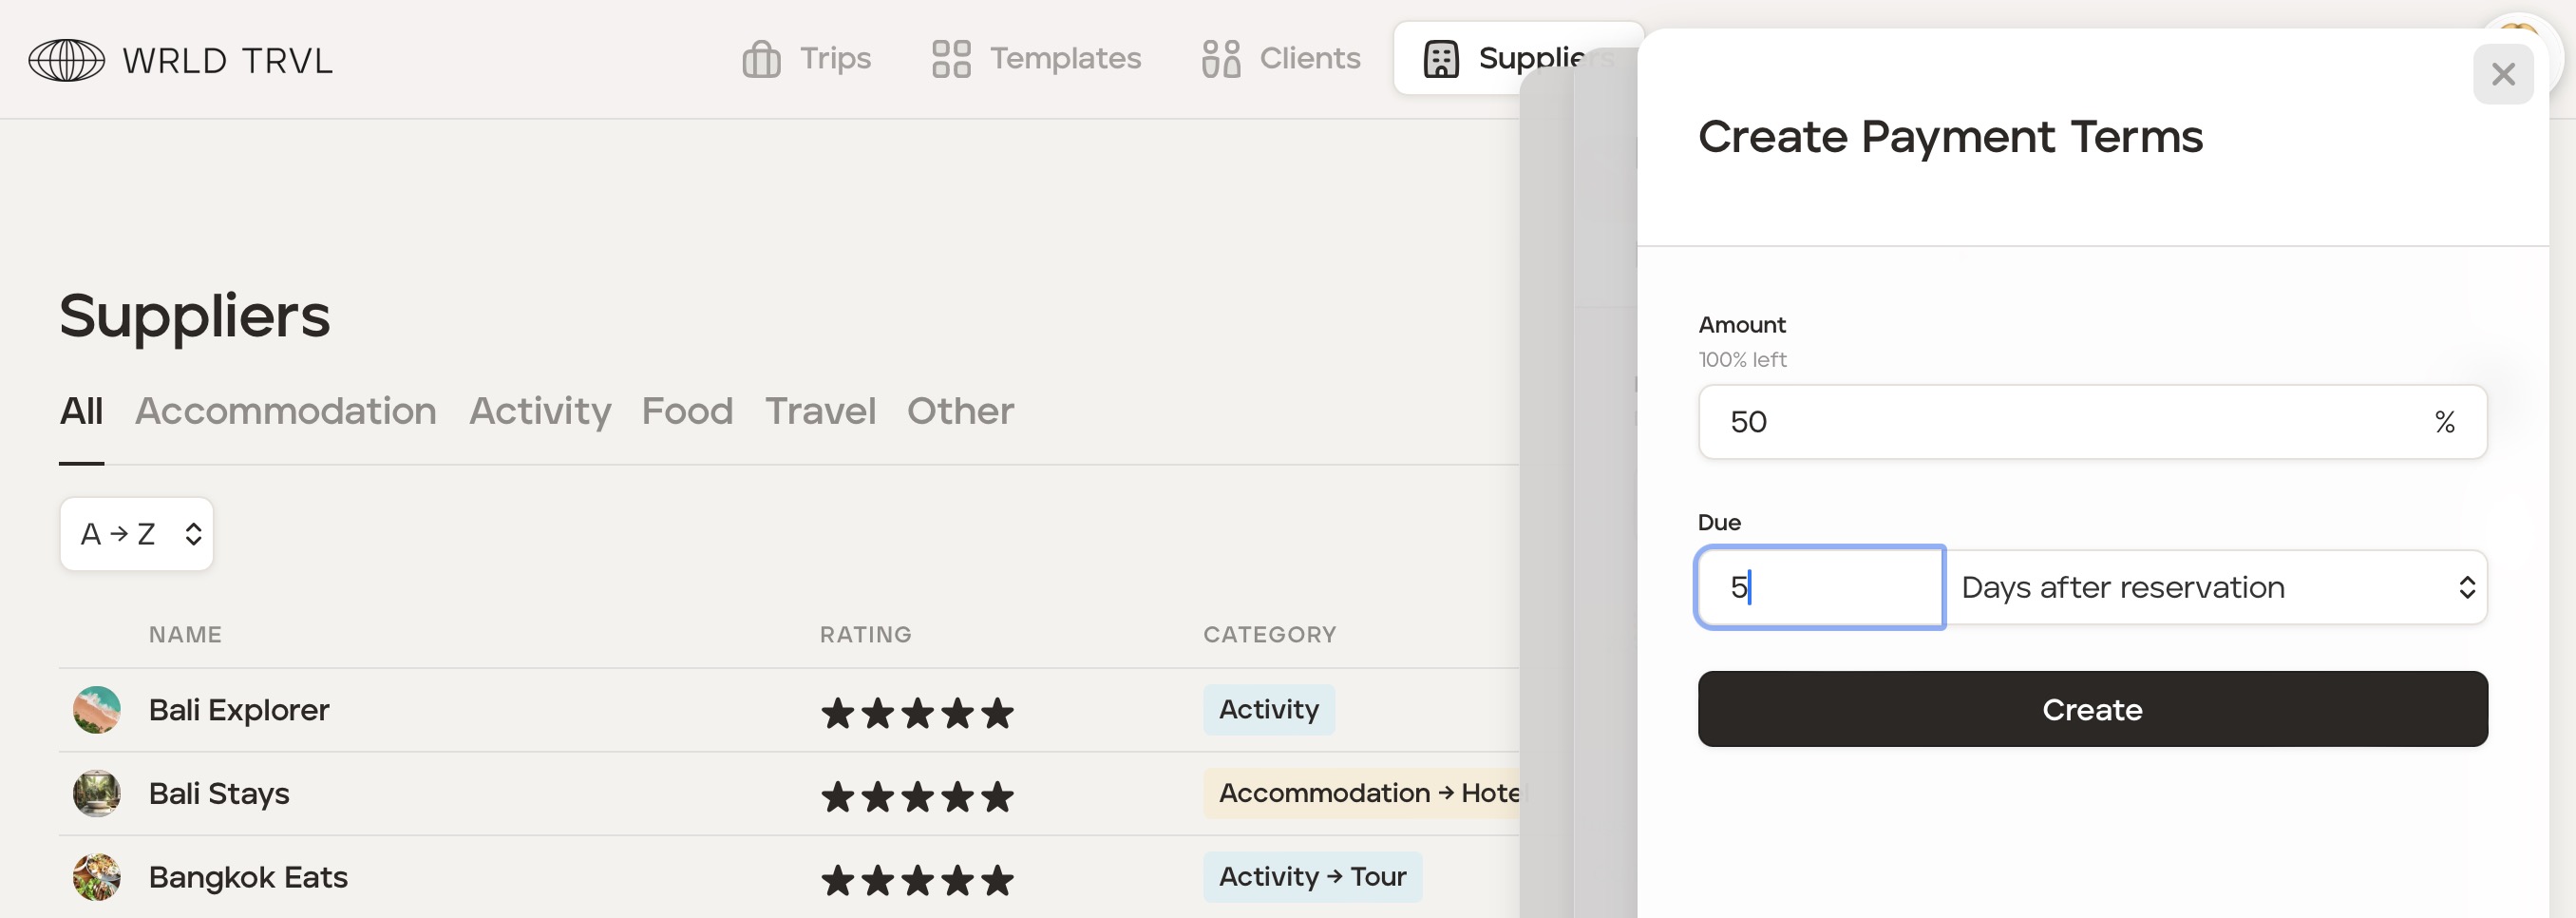Click the WRLD TRVL globe logo

66,60
